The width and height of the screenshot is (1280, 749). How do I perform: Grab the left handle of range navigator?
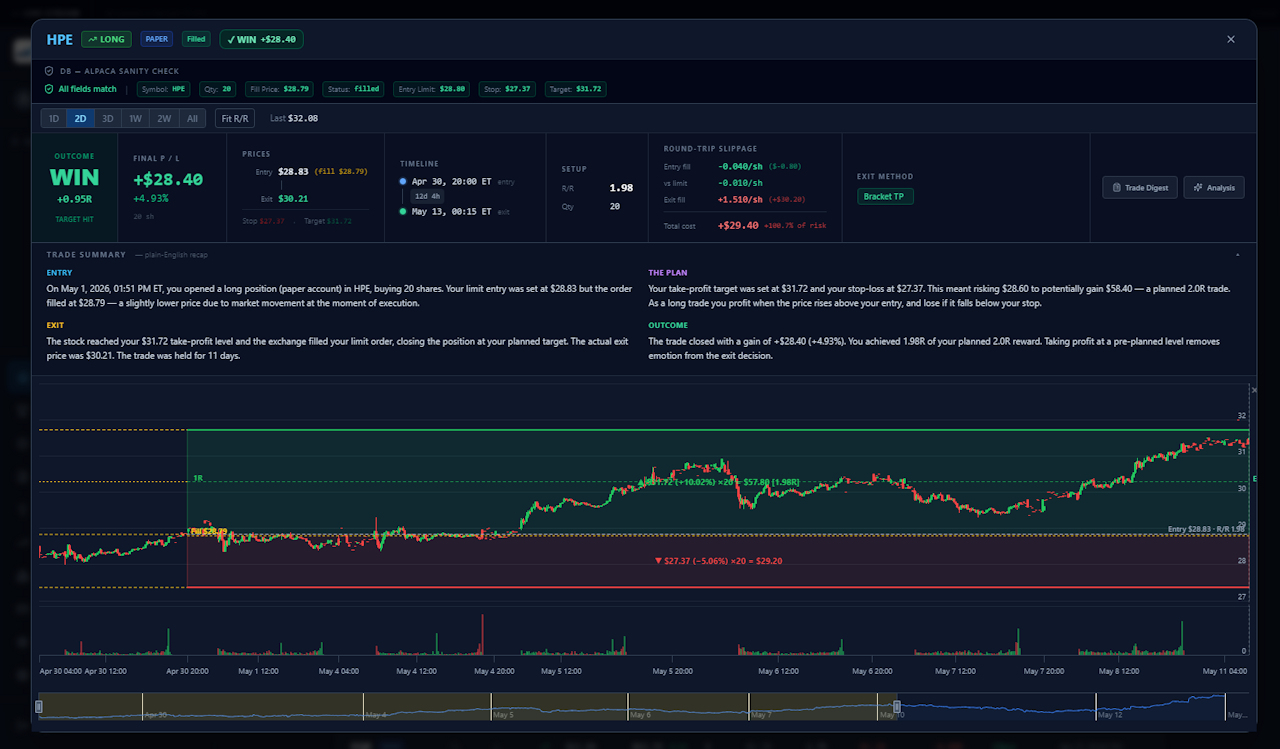(x=39, y=707)
